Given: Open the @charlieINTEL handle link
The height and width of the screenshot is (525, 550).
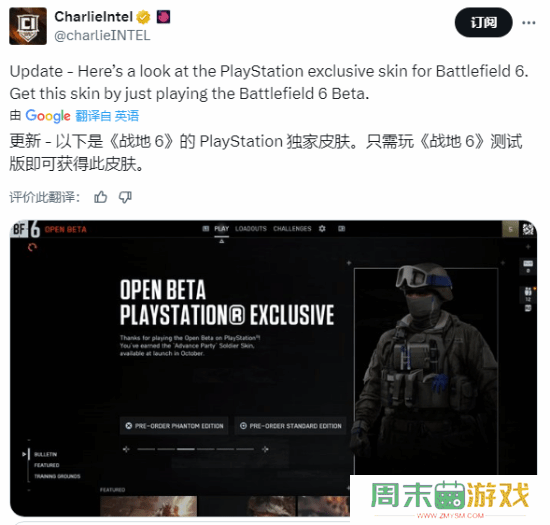Looking at the screenshot, I should (102, 35).
